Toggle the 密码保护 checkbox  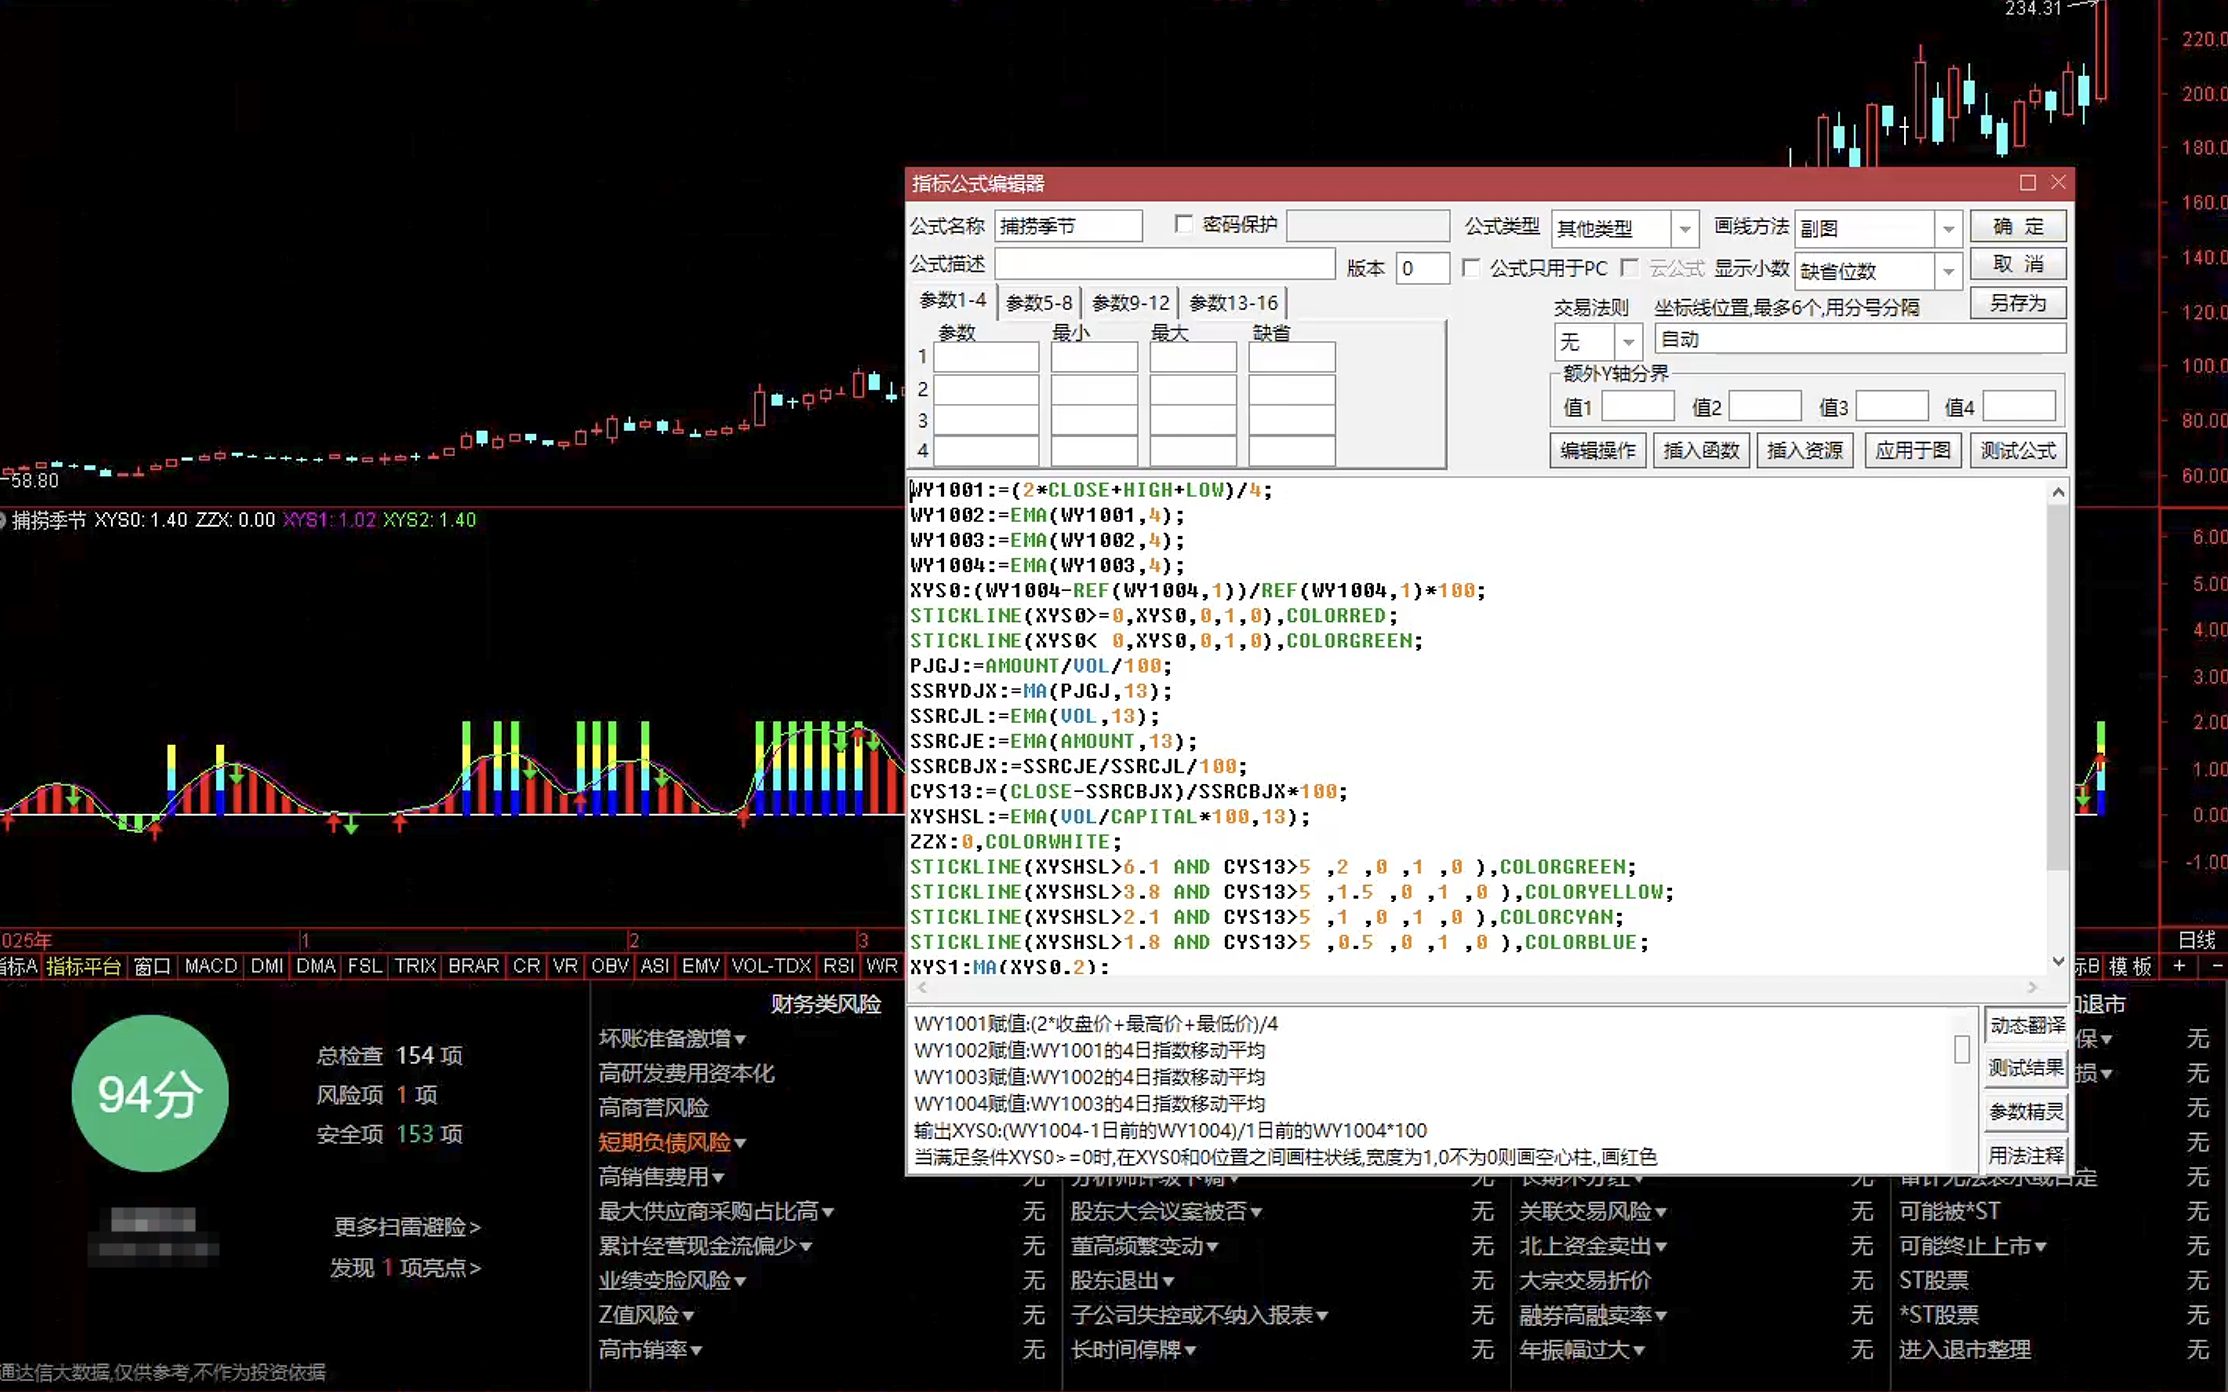tap(1184, 225)
